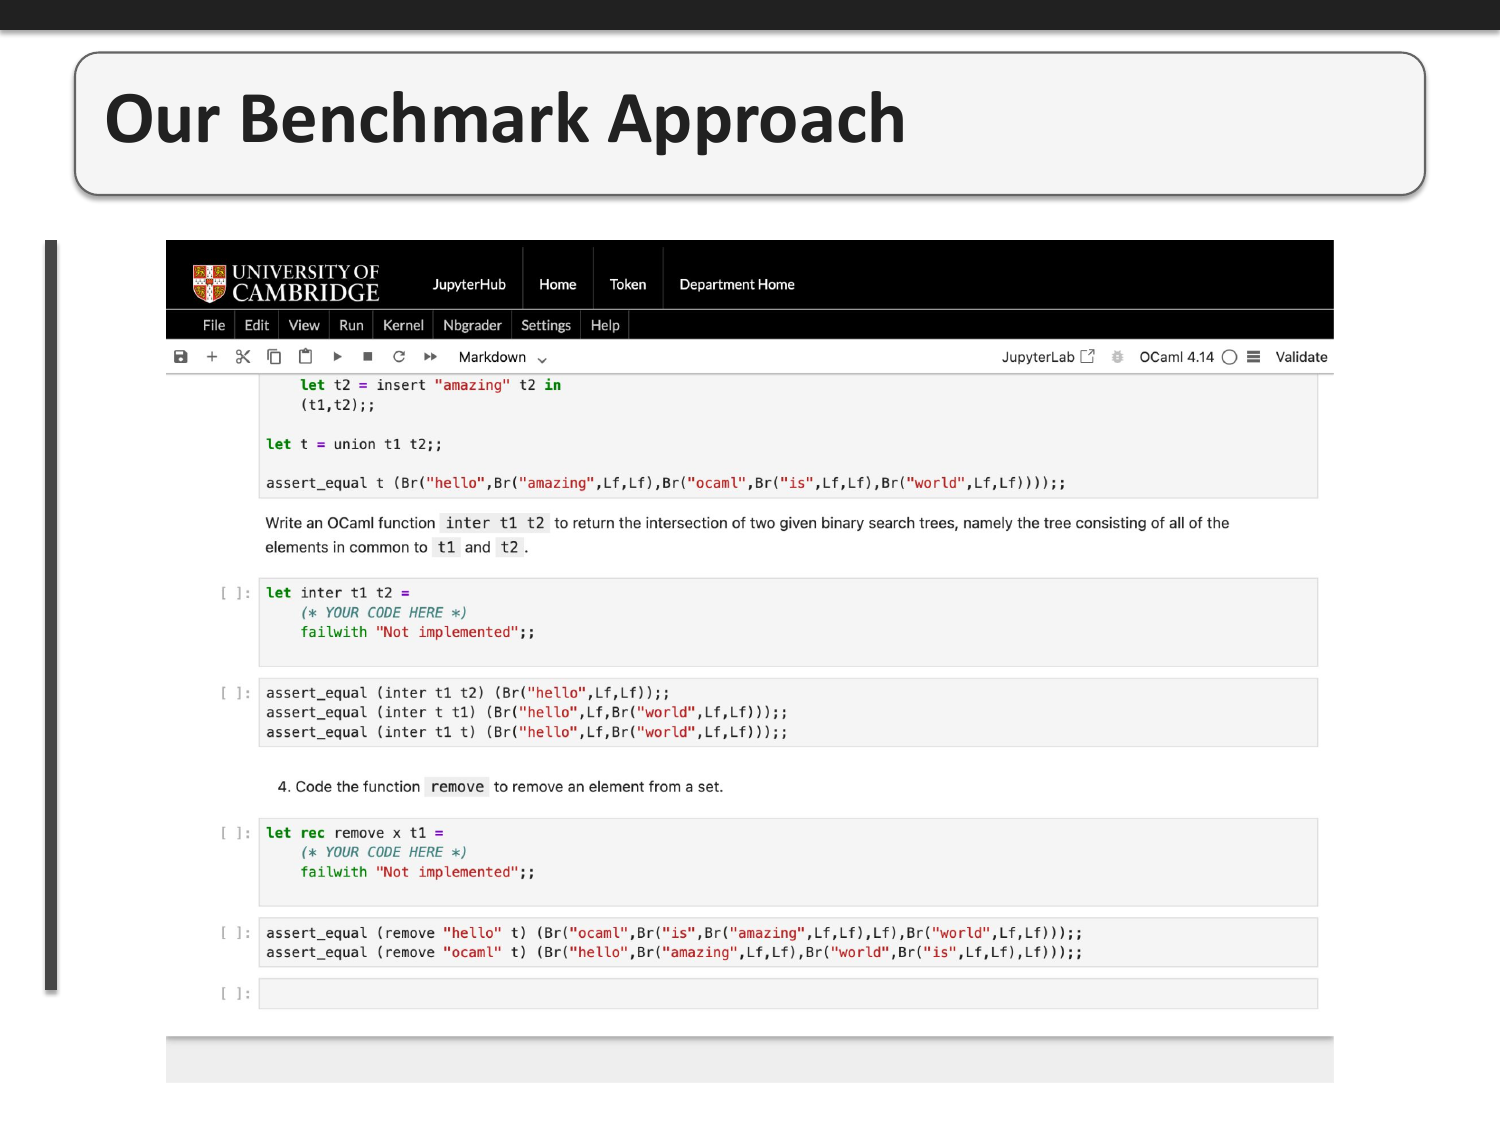
Task: Go to Department Home link
Action: 737,285
